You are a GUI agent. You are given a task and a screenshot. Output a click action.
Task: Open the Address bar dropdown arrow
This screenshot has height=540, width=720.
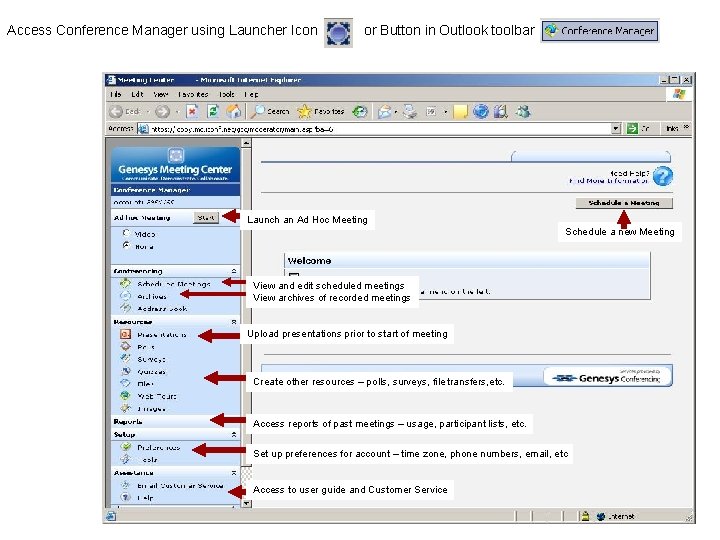(x=616, y=129)
